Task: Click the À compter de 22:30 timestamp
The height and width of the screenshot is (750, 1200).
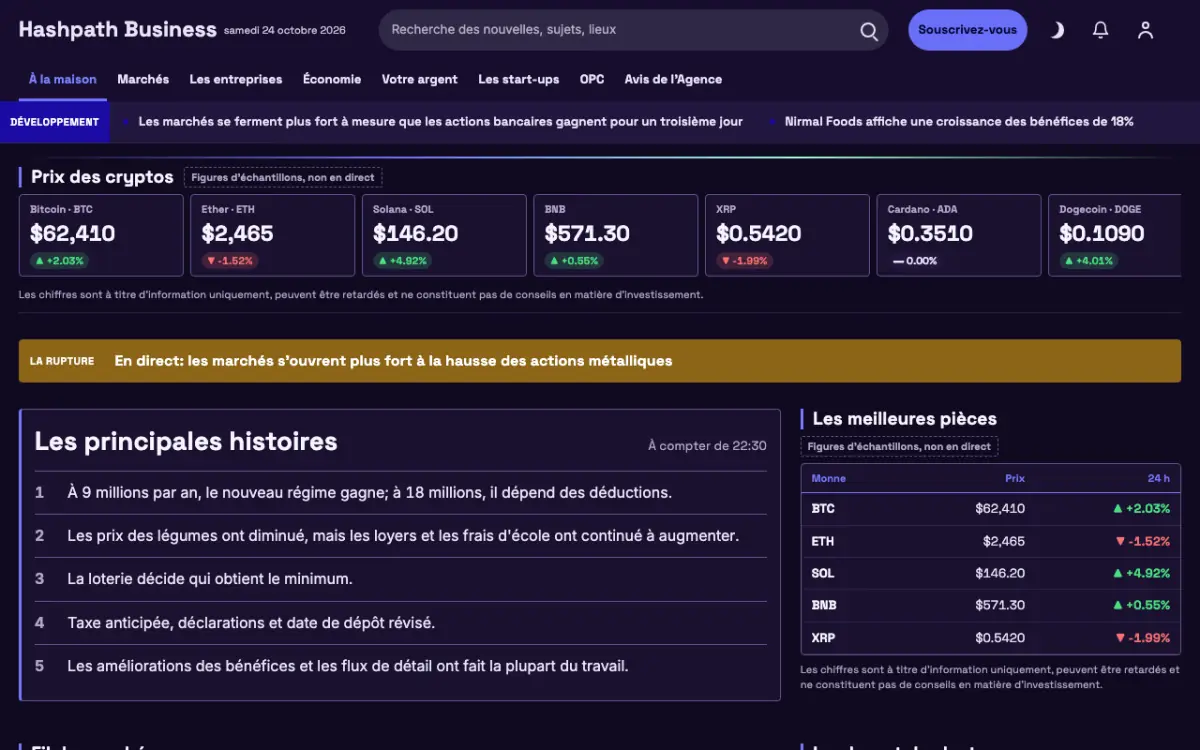Action: pos(707,446)
